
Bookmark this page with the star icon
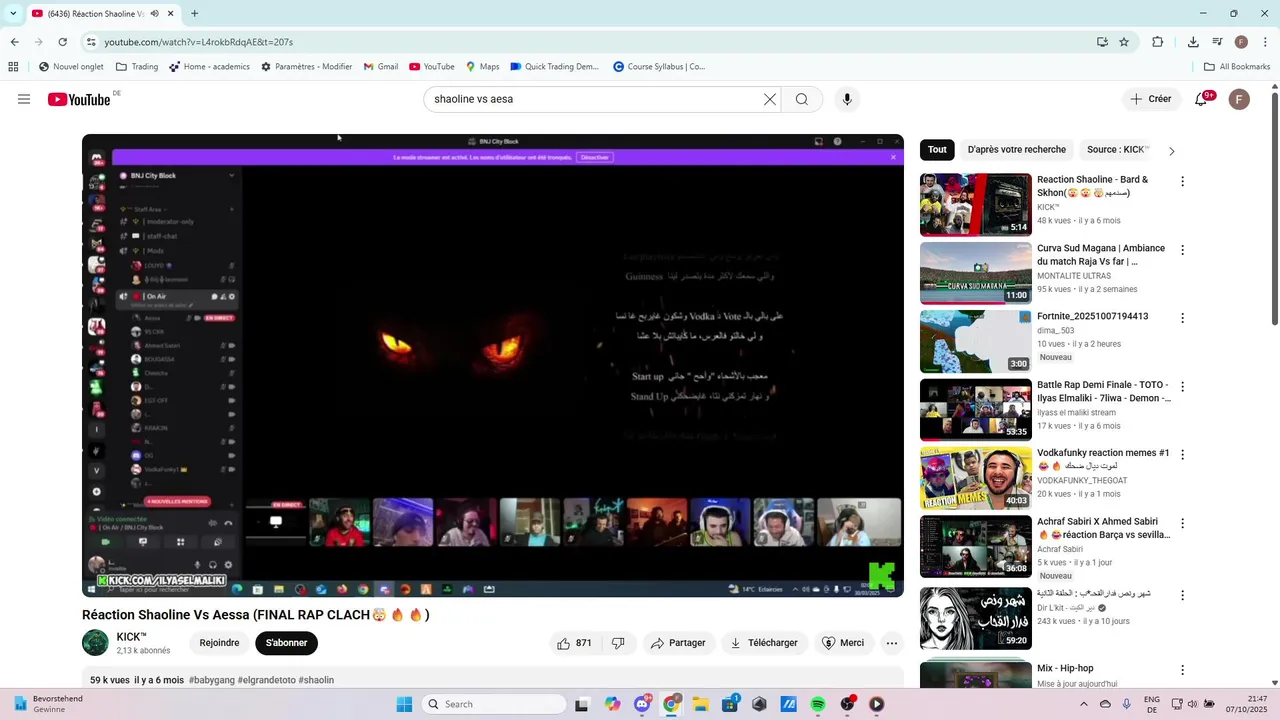(1124, 42)
